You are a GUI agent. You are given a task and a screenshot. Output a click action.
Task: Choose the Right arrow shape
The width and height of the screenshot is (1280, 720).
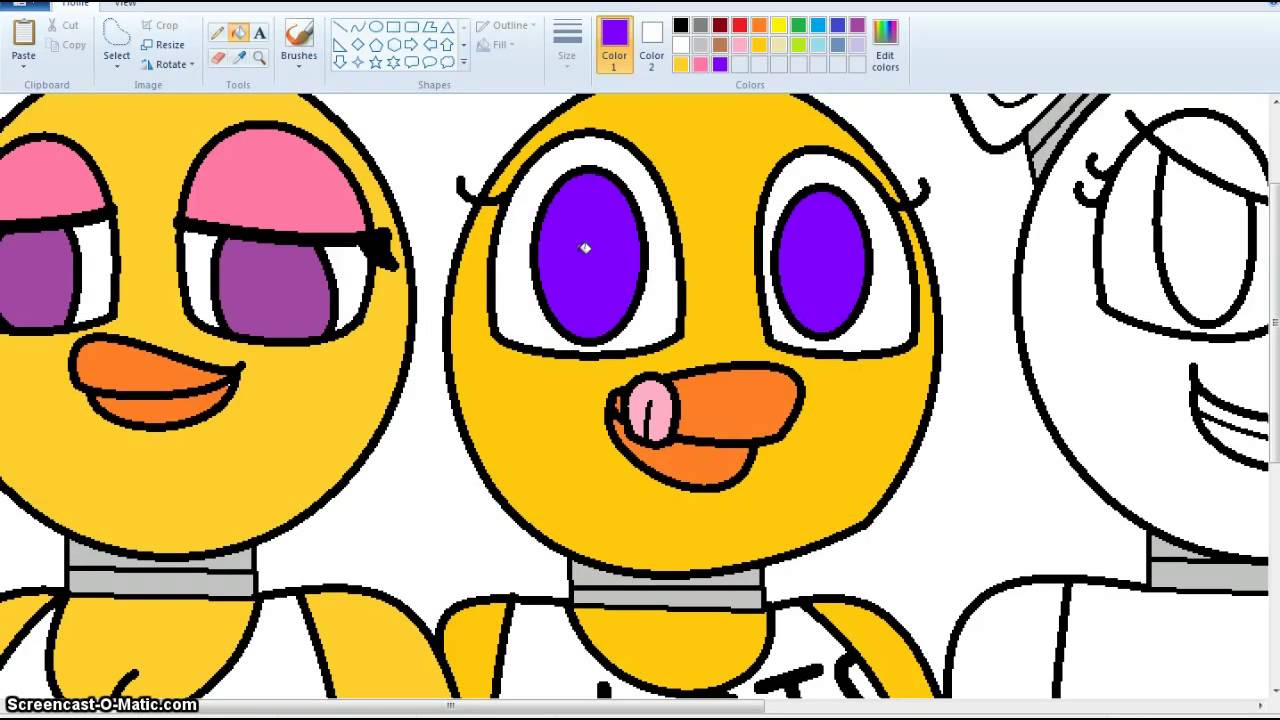(411, 44)
